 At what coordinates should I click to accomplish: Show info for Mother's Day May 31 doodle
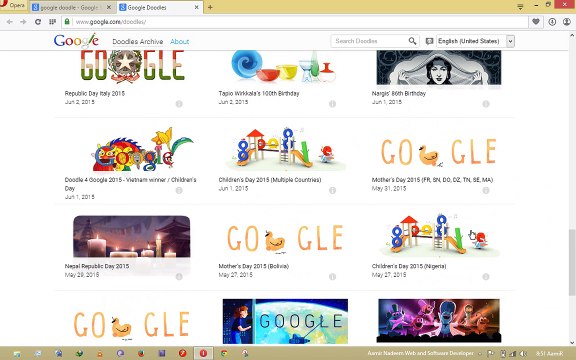pyautogui.click(x=486, y=190)
